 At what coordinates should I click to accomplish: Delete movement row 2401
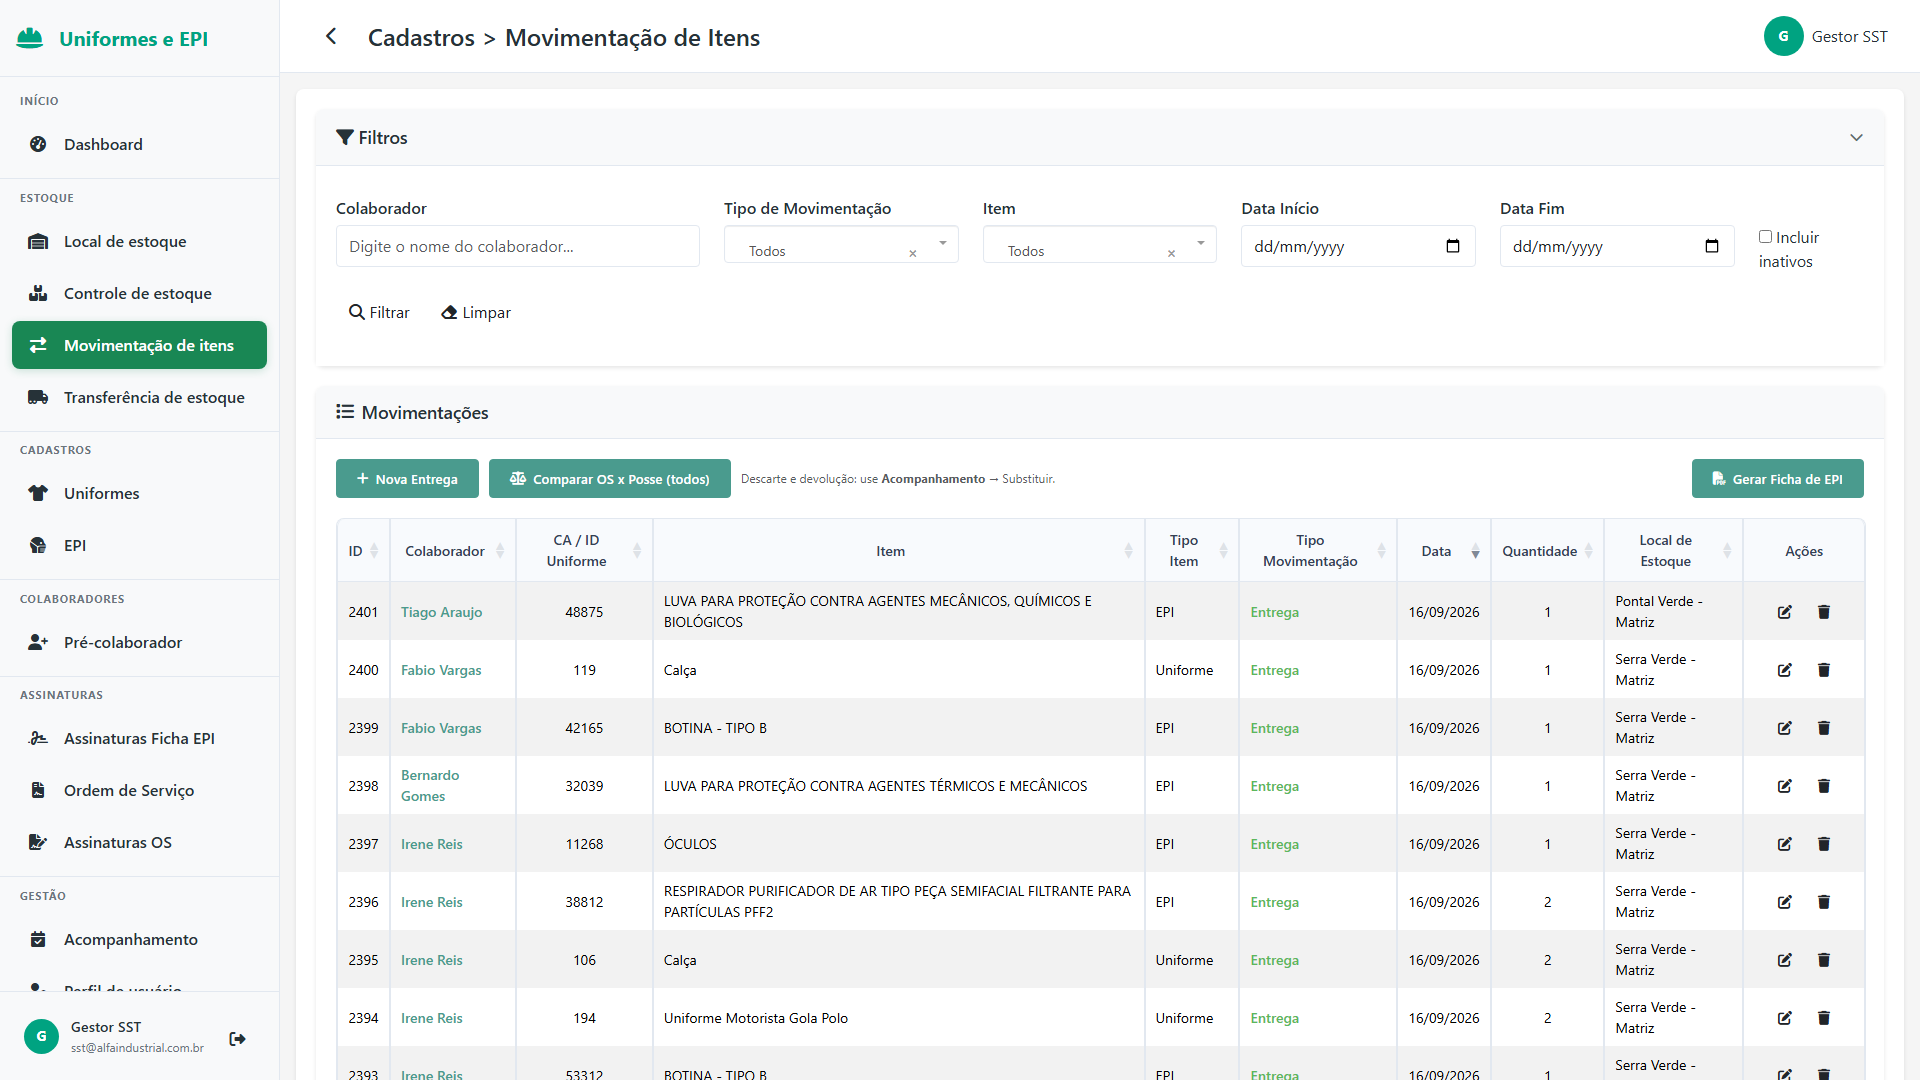click(1824, 612)
